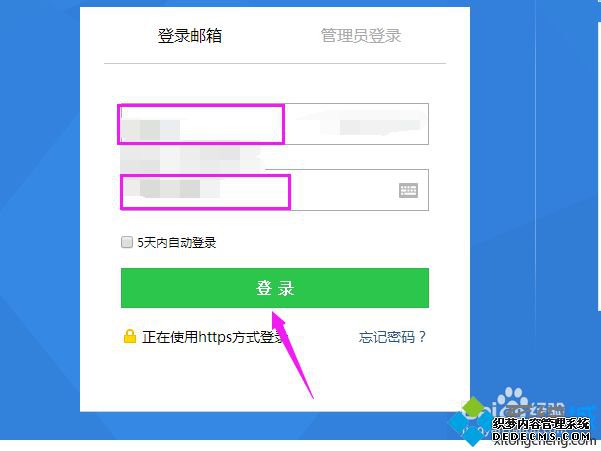The image size is (601, 451).
Task: Click the 织梦内容管理系统 watermark text
Action: [x=541, y=424]
